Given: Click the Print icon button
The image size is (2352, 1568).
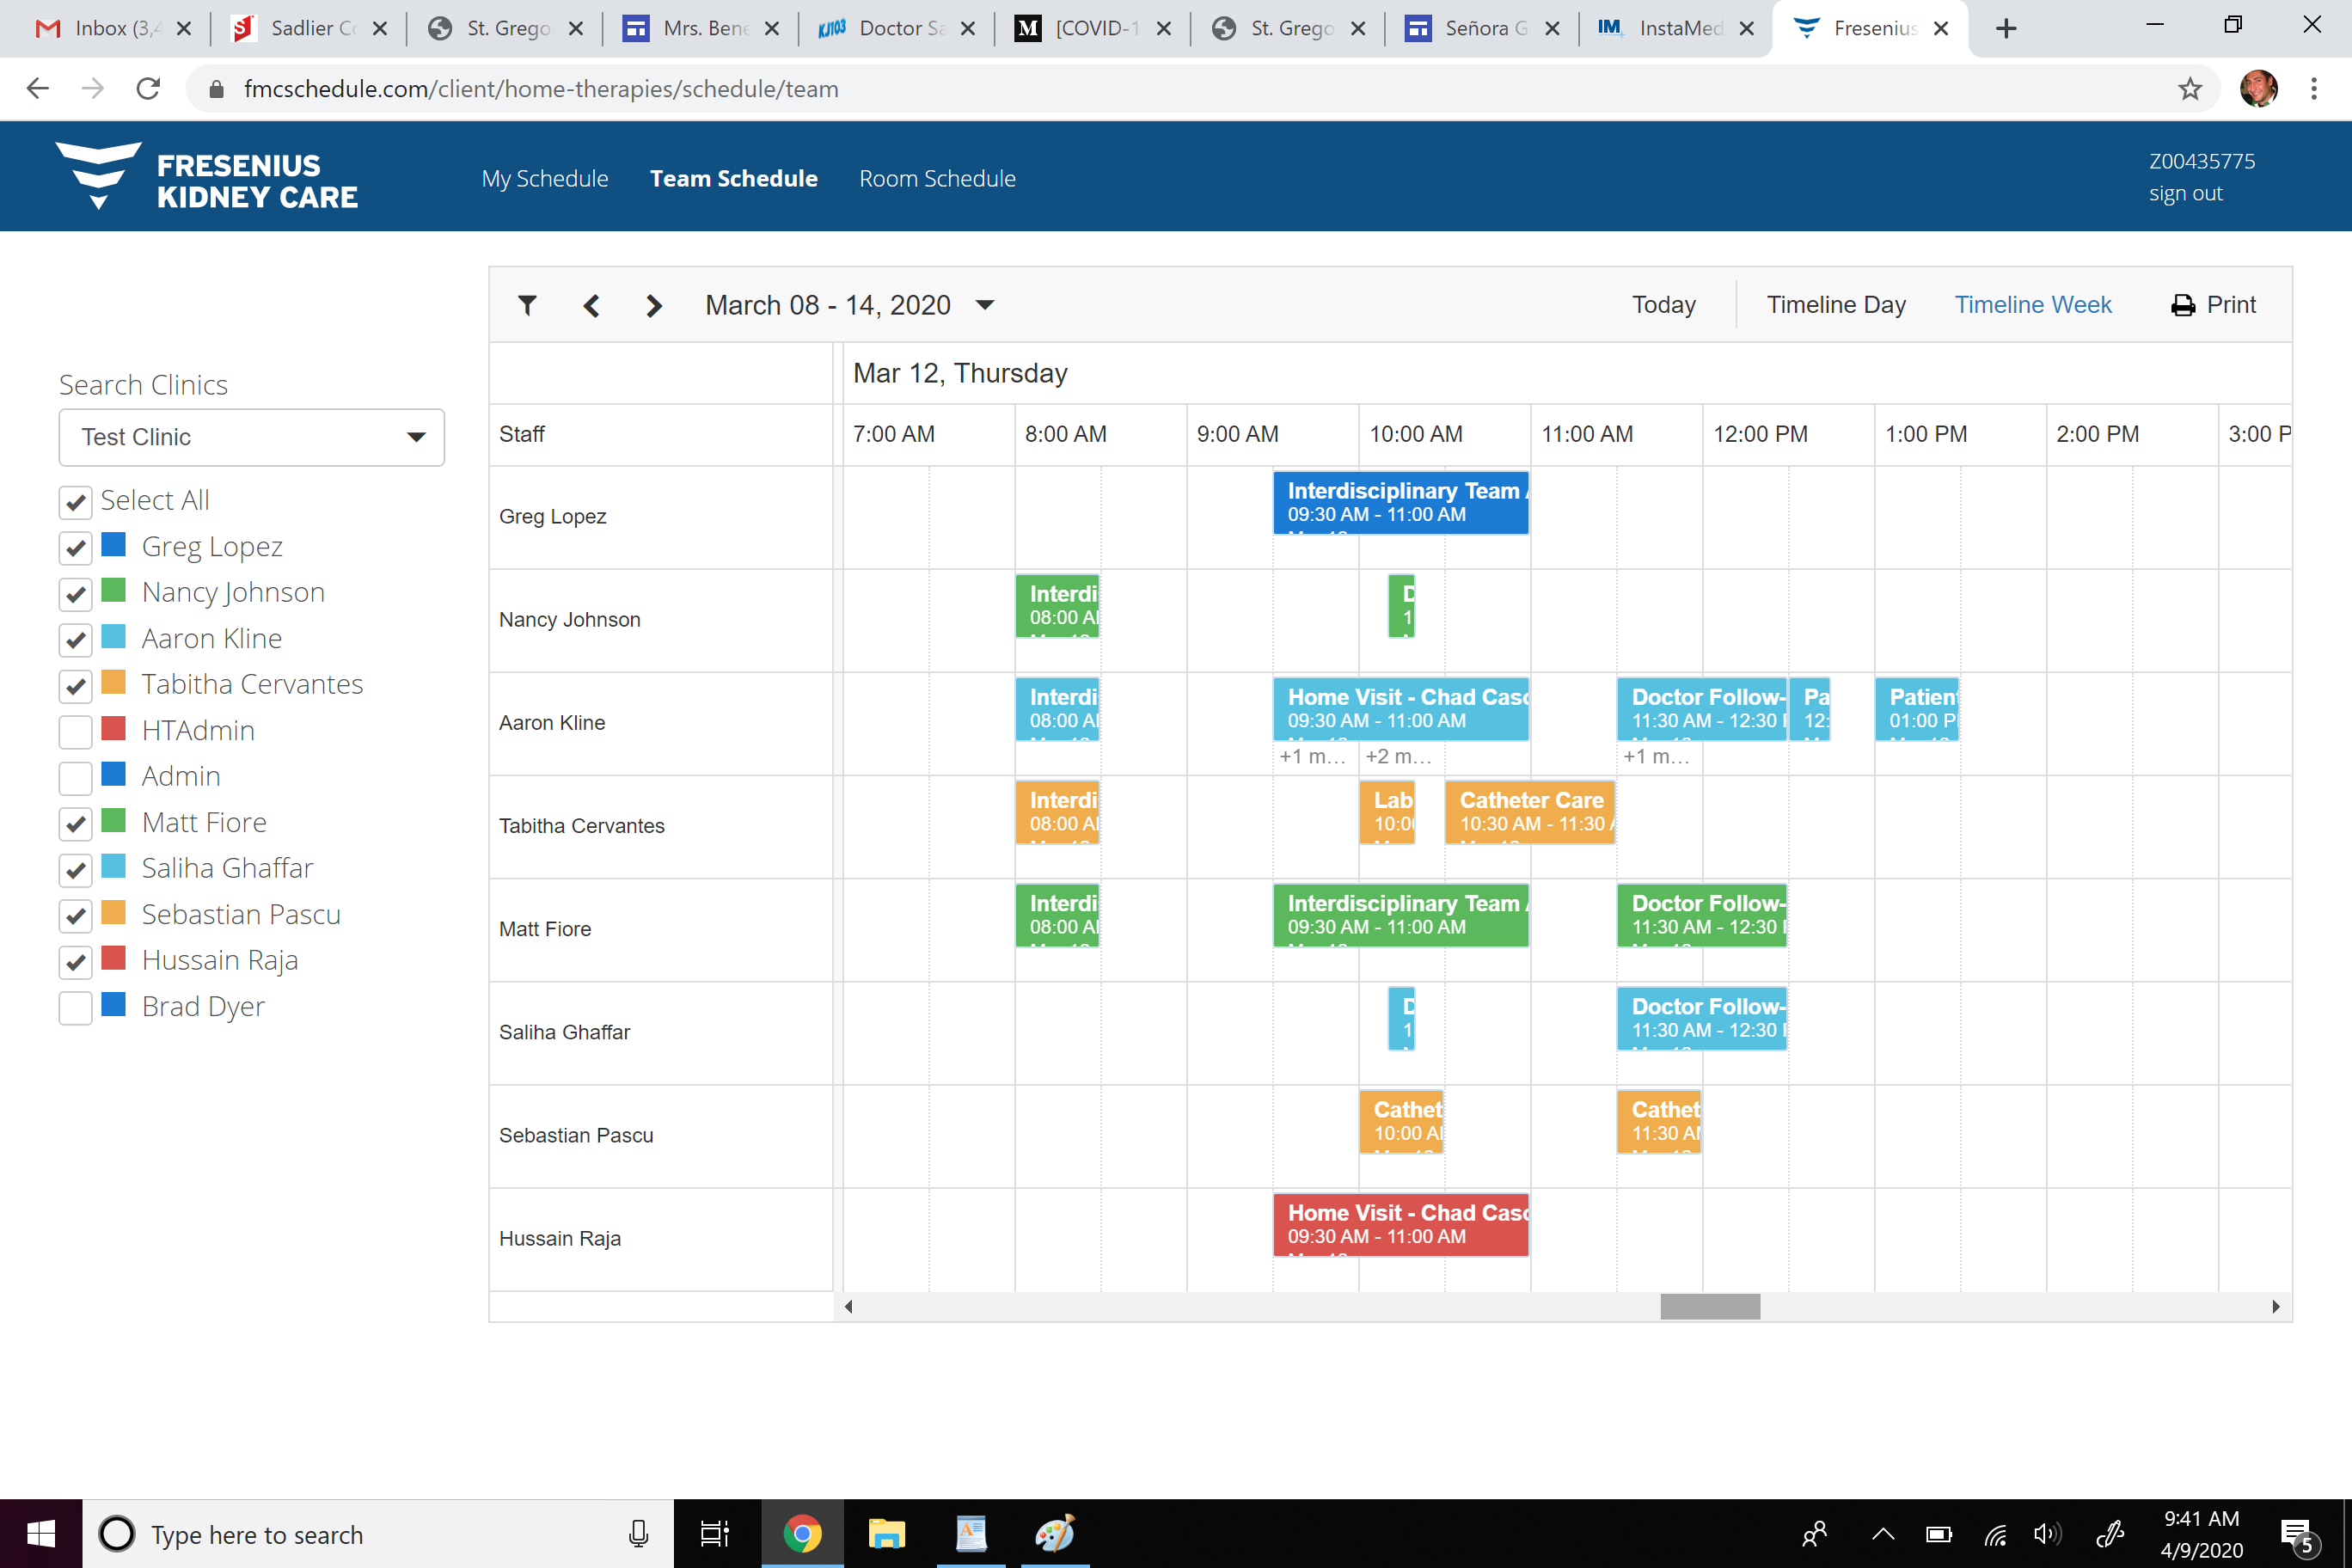Looking at the screenshot, I should pos(2182,305).
